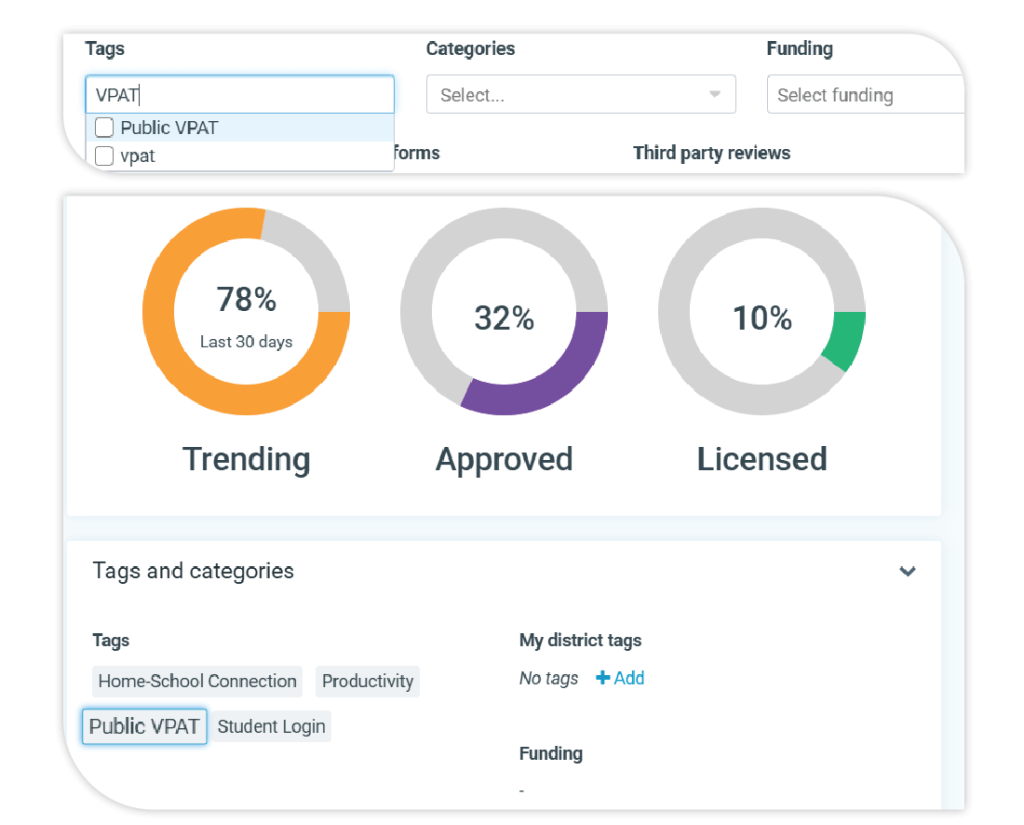Click the Add district tags link
Image resolution: width=1024 pixels, height=825 pixels.
(620, 678)
